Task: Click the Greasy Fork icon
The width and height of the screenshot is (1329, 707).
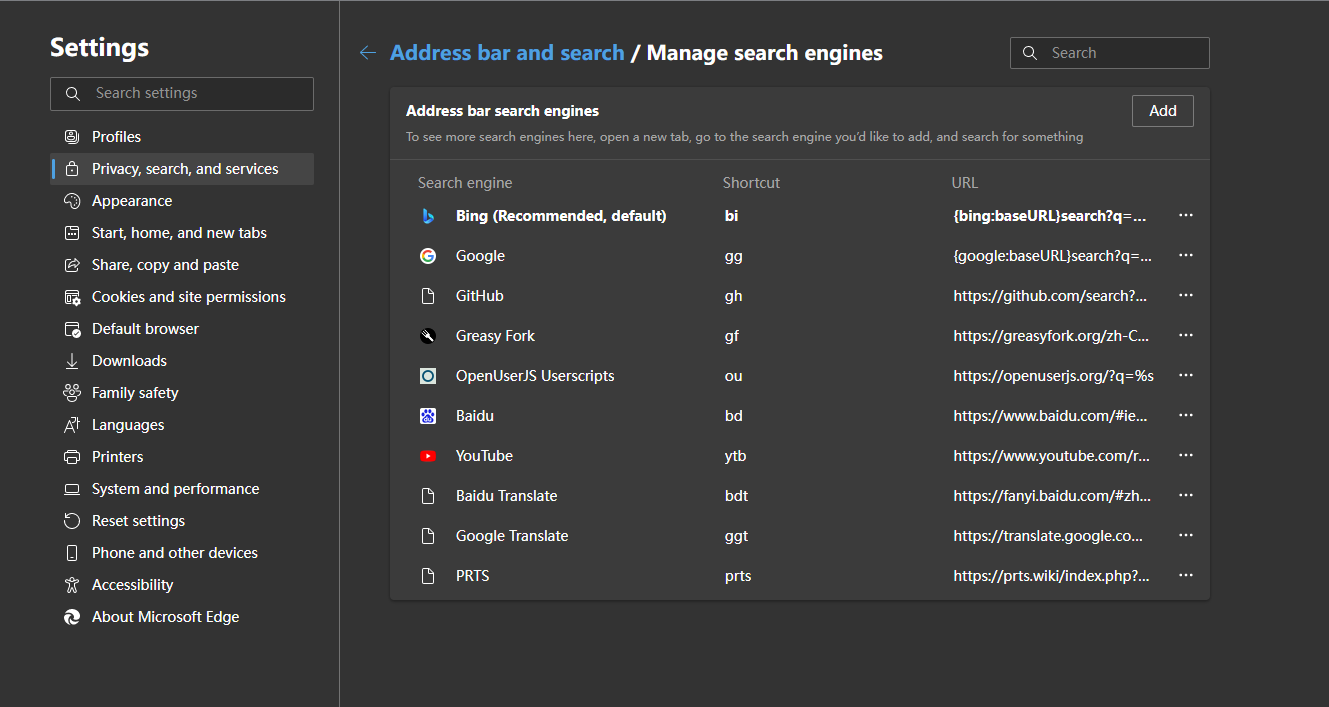Action: click(428, 336)
